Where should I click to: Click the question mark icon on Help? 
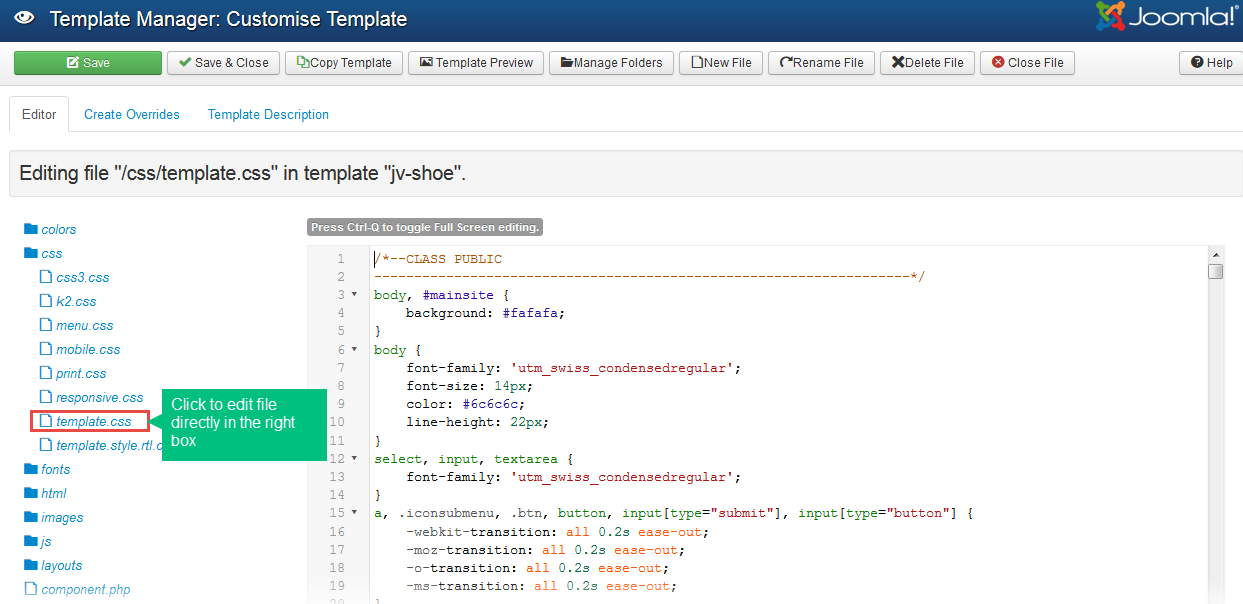1196,63
